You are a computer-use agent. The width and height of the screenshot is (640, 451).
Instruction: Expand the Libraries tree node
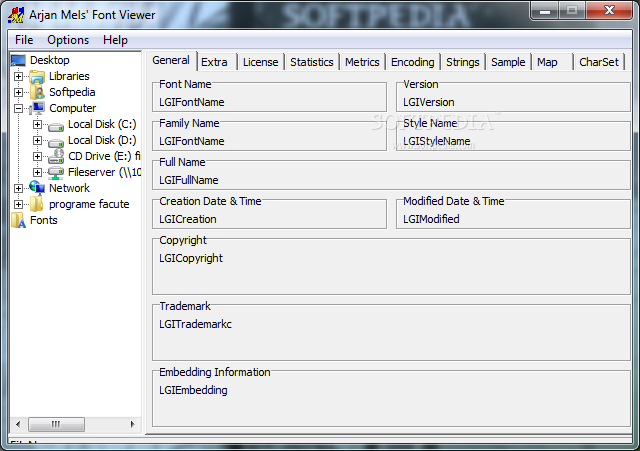tap(18, 76)
